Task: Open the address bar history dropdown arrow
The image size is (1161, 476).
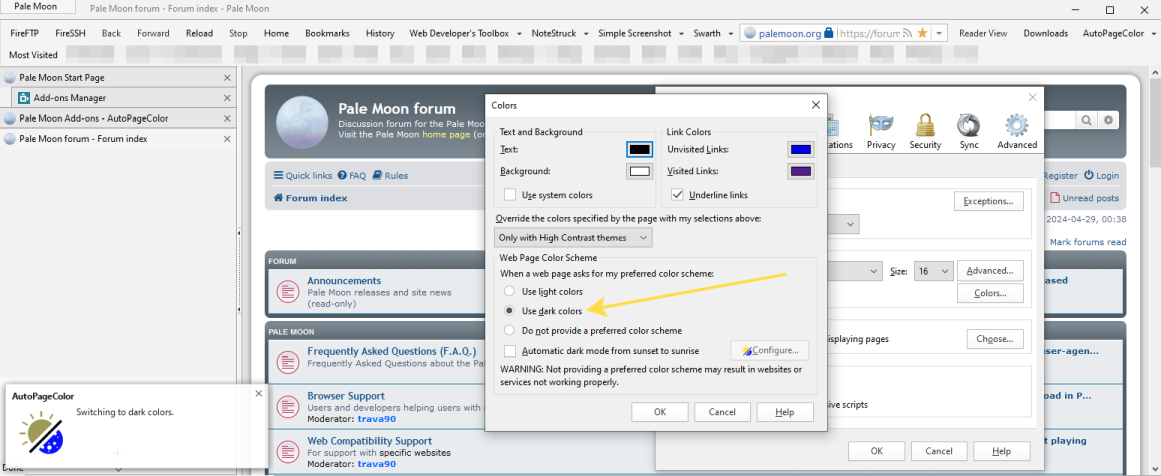Action: [x=939, y=33]
